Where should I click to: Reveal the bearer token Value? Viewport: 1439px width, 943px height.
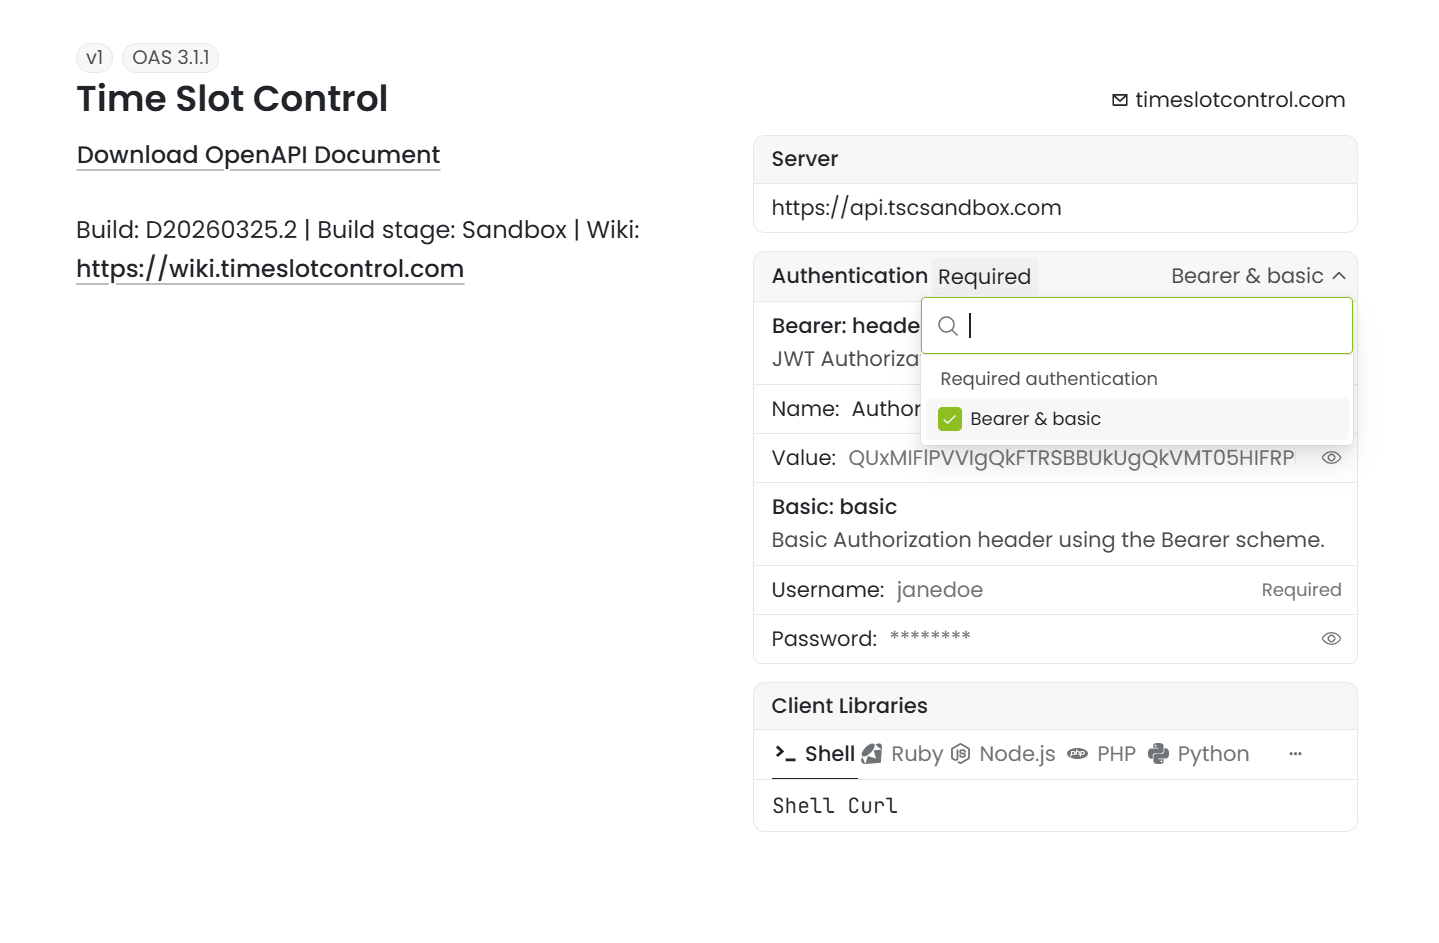coord(1331,458)
